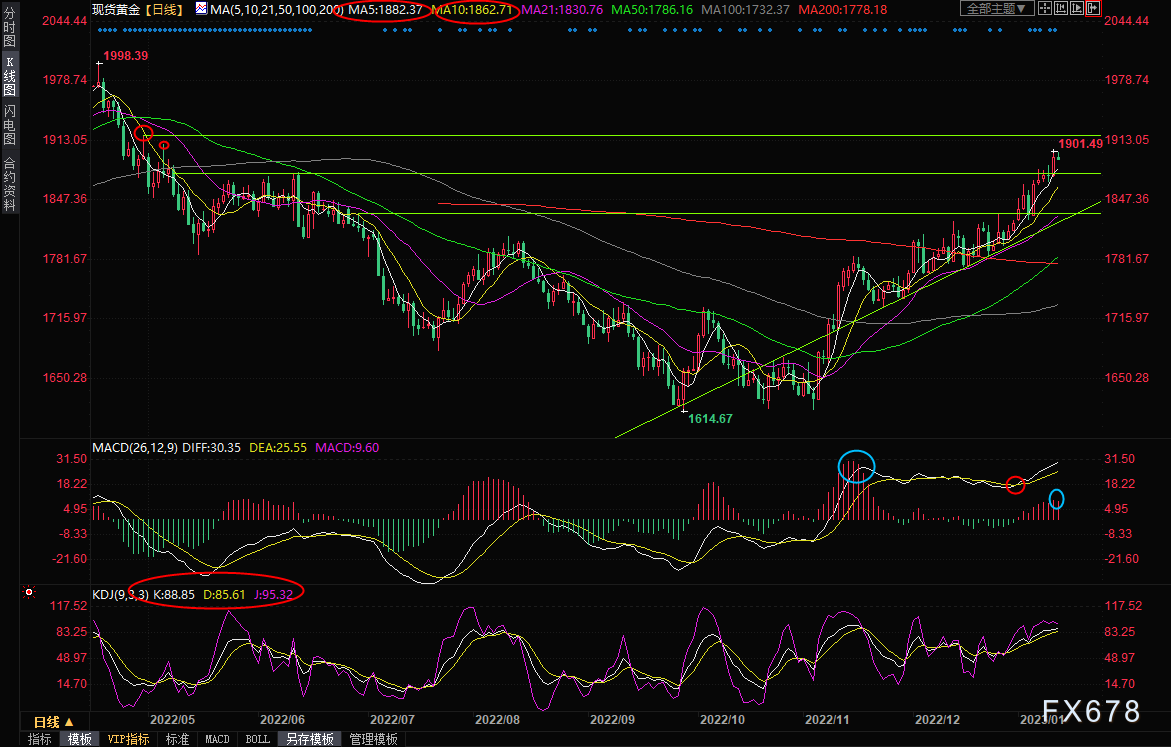This screenshot has width=1171, height=747.
Task: Click the 1998.39 high price label
Action: 125,55
